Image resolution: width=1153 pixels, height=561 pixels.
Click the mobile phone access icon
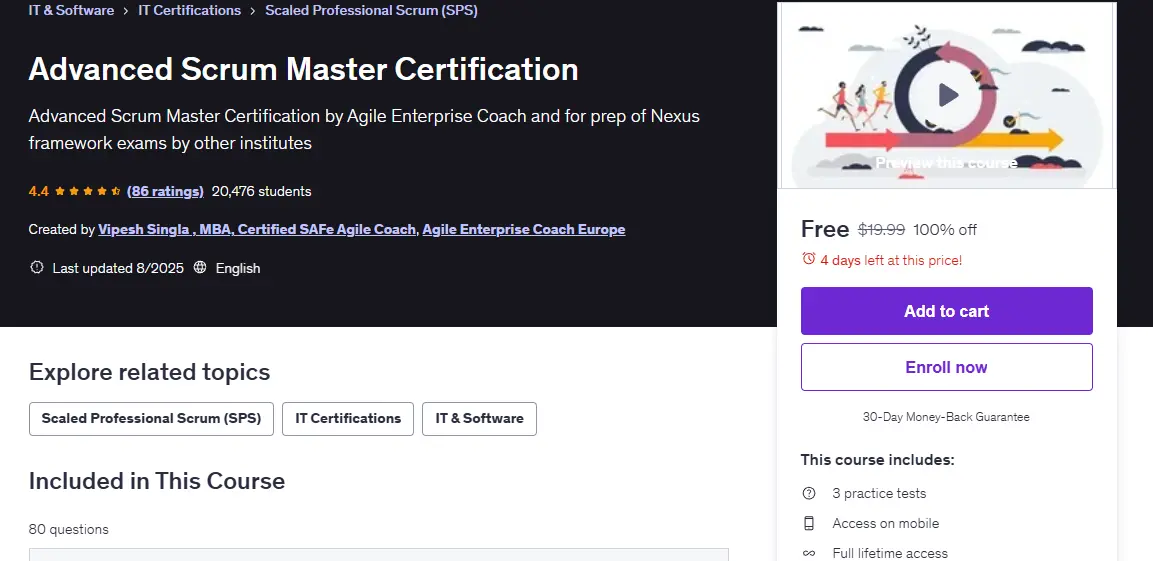(809, 524)
